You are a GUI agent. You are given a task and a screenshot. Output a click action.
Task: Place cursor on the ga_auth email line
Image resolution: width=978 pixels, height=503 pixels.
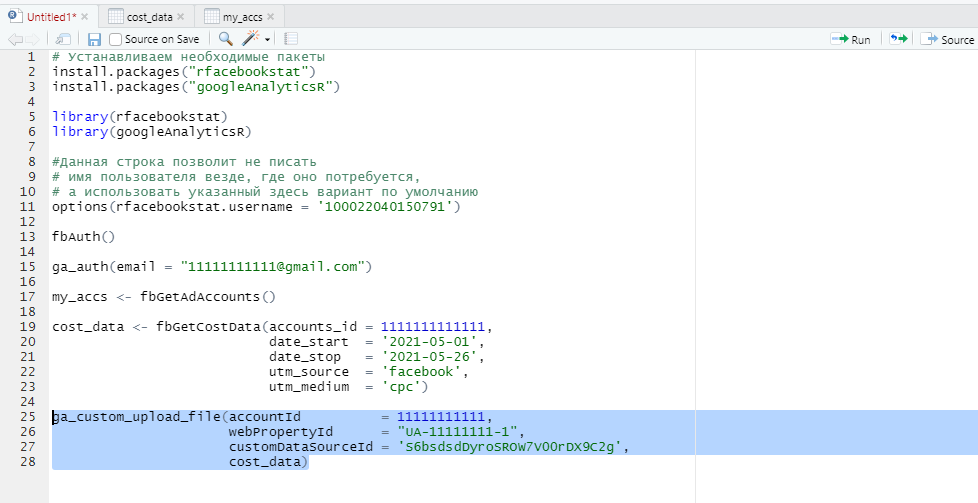tap(212, 266)
